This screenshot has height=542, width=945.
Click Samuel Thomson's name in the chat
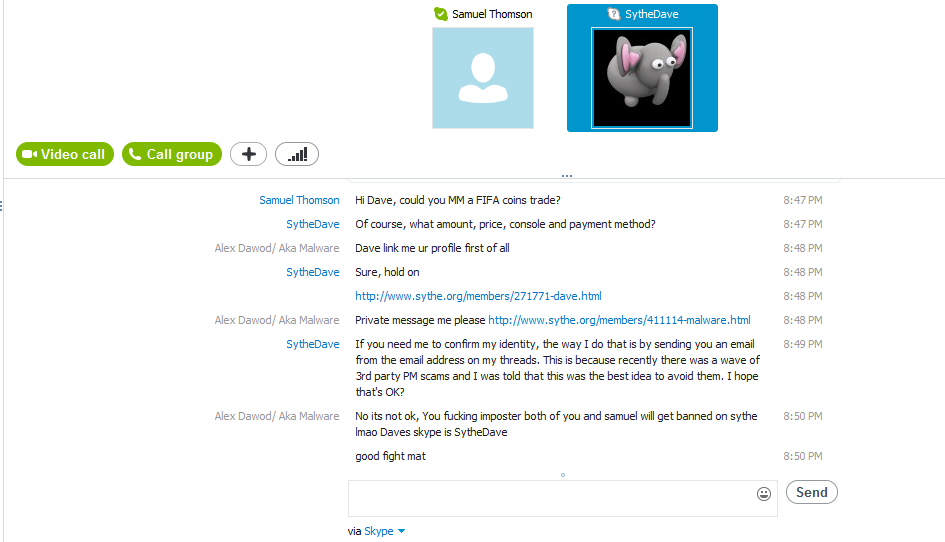(299, 200)
